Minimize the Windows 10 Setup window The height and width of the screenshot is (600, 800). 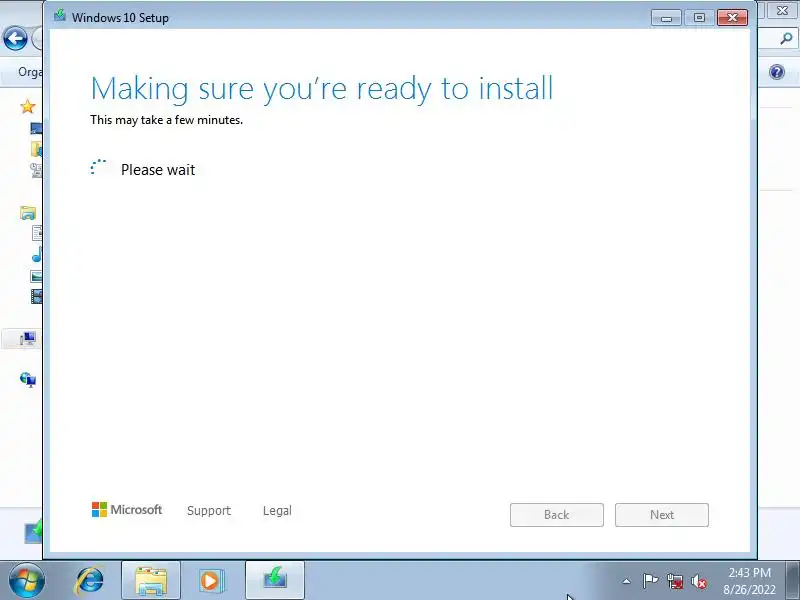click(x=666, y=18)
